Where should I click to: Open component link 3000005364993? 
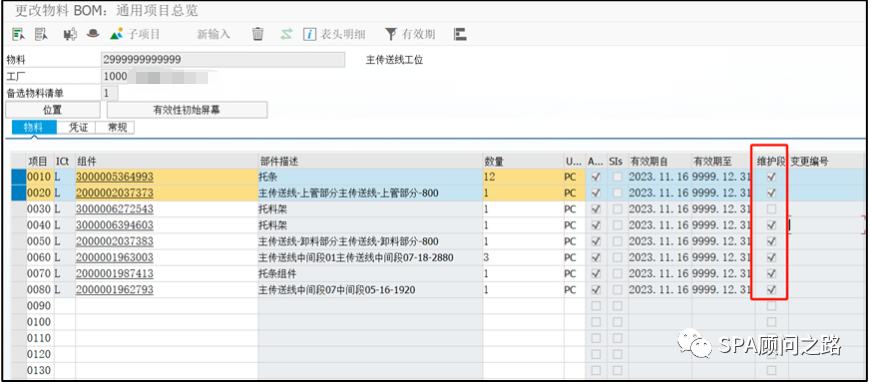pyautogui.click(x=115, y=177)
